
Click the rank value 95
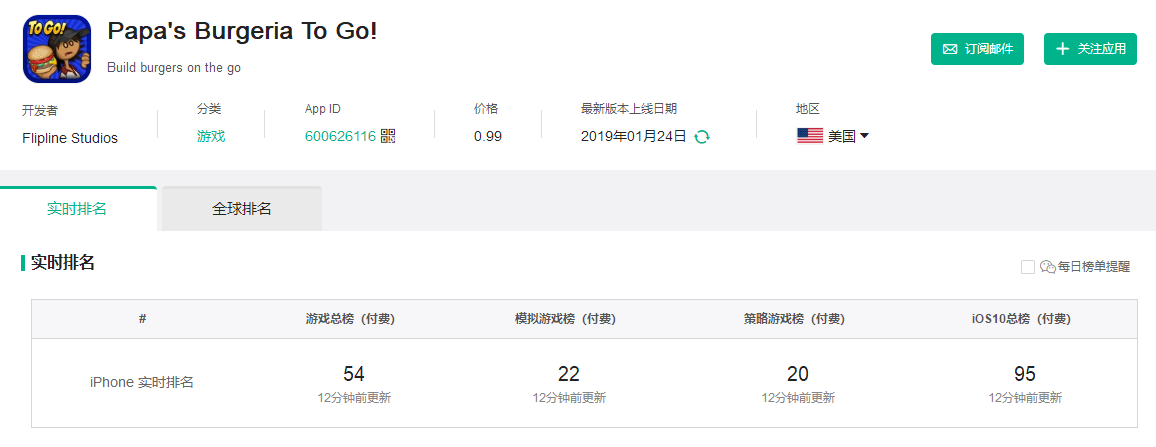(1025, 373)
